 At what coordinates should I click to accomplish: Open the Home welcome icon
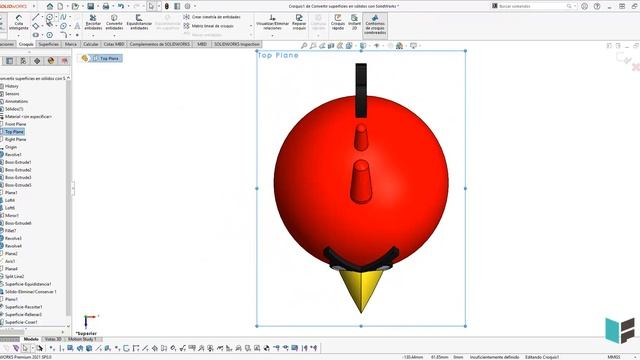[x=49, y=6]
